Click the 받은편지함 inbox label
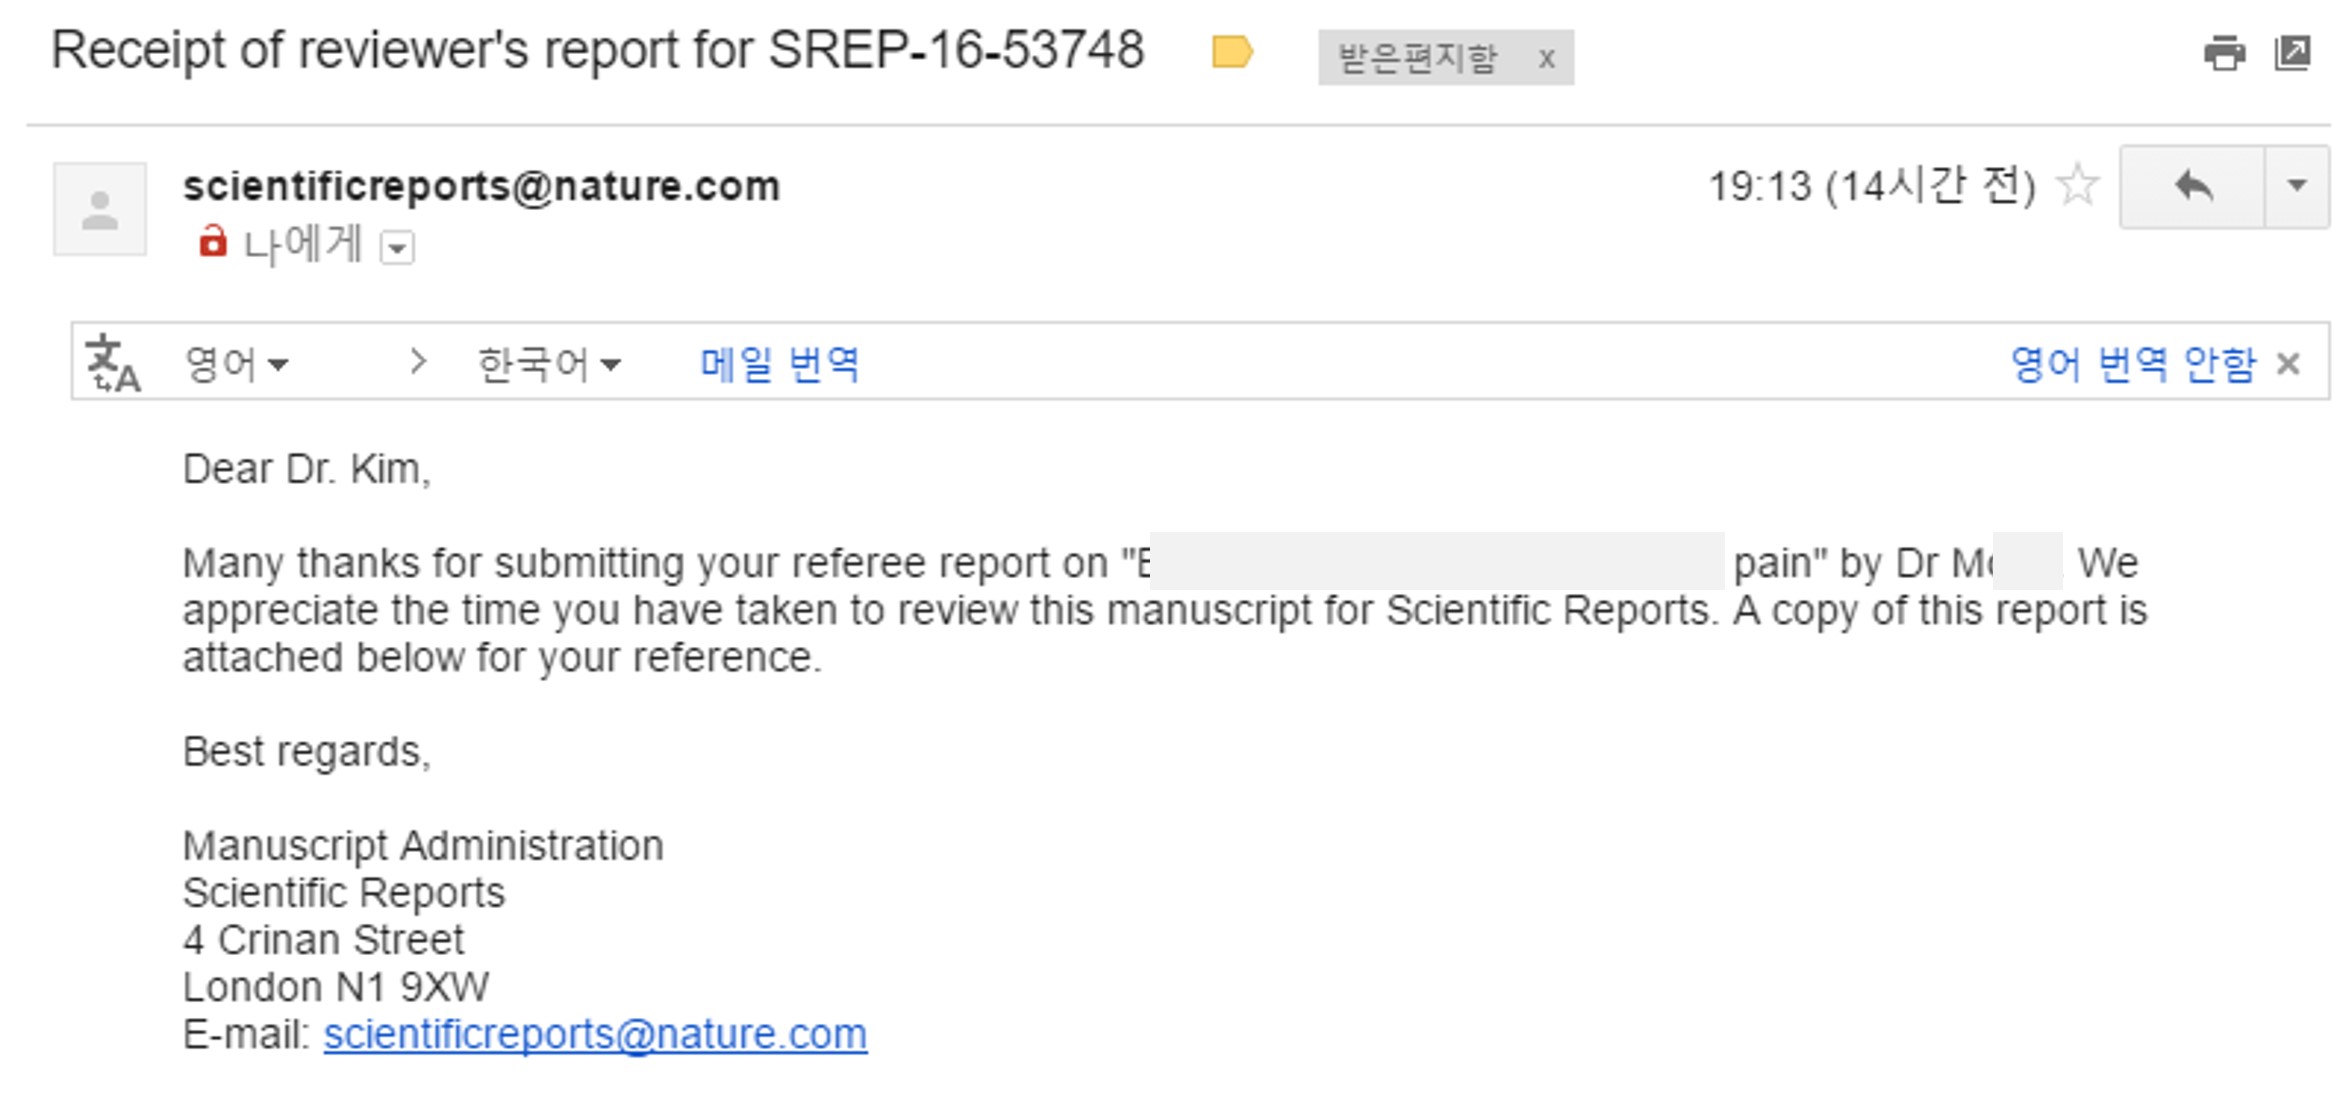The width and height of the screenshot is (2334, 1119). click(1417, 58)
